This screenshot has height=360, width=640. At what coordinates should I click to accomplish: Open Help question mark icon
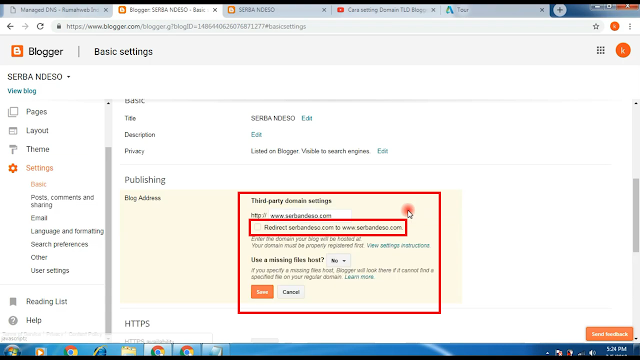pyautogui.click(x=13, y=320)
